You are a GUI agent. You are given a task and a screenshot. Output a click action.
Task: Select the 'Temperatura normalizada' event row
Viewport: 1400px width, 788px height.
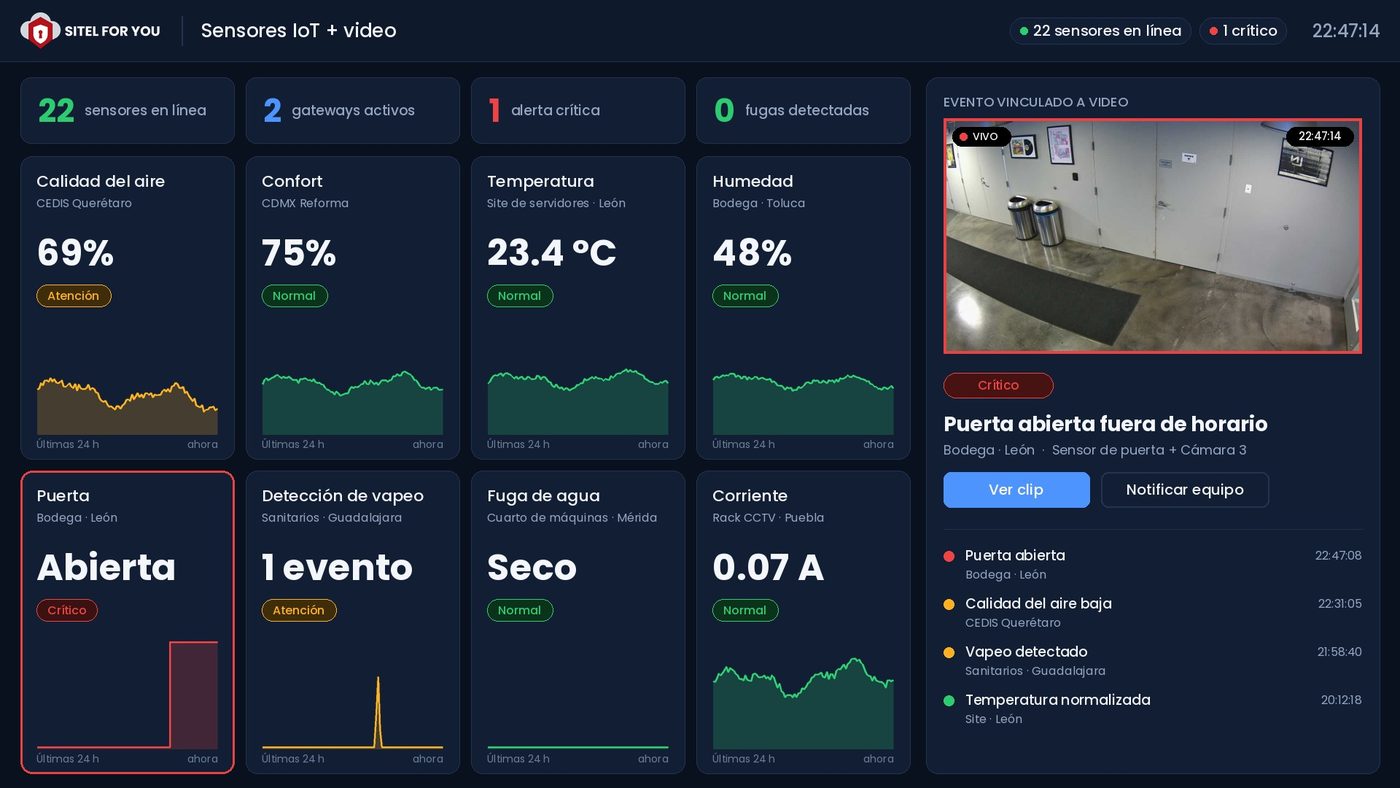coord(1152,709)
